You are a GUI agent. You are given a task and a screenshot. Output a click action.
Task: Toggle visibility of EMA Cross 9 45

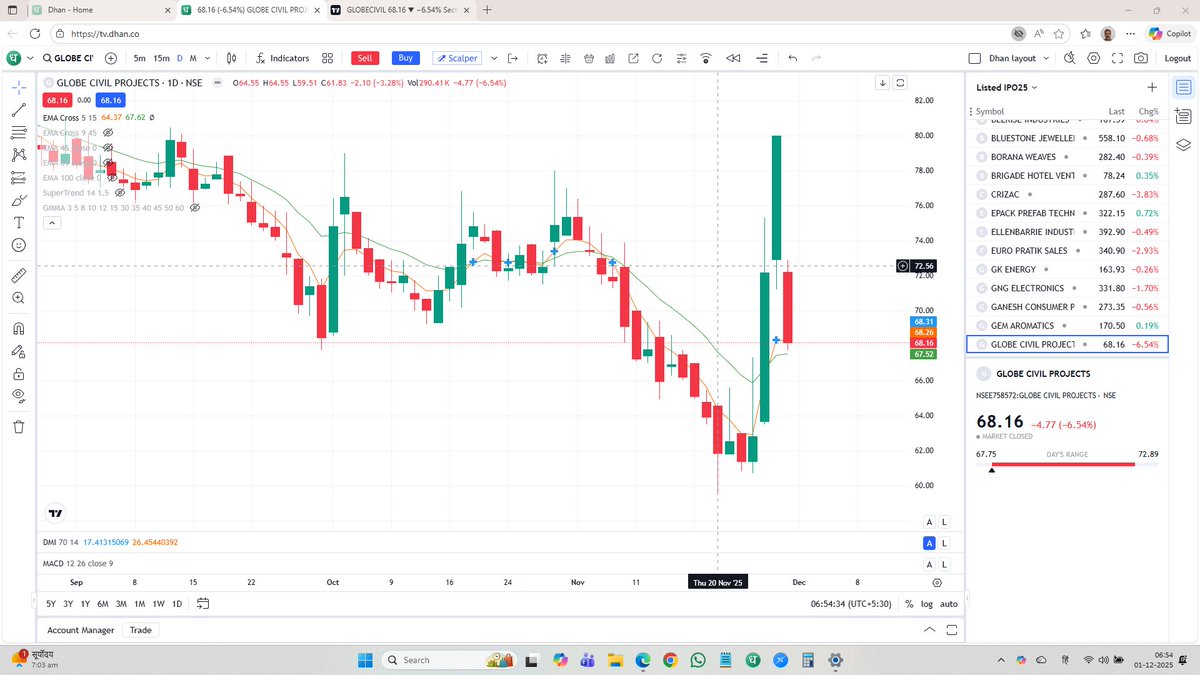107,132
